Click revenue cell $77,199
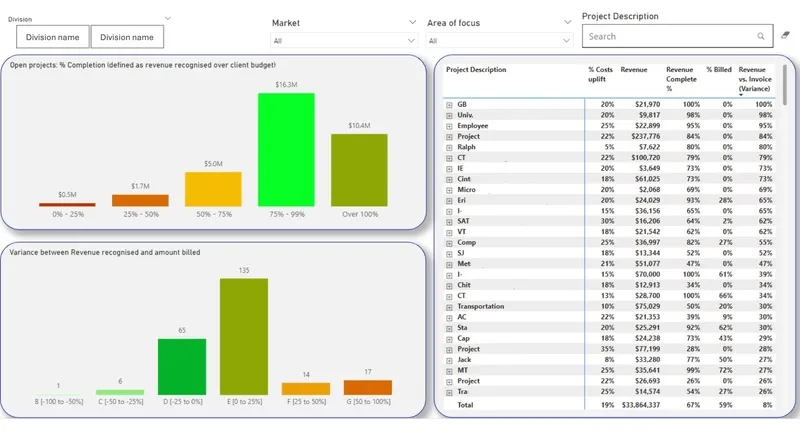Image resolution: width=800 pixels, height=435 pixels. point(647,349)
